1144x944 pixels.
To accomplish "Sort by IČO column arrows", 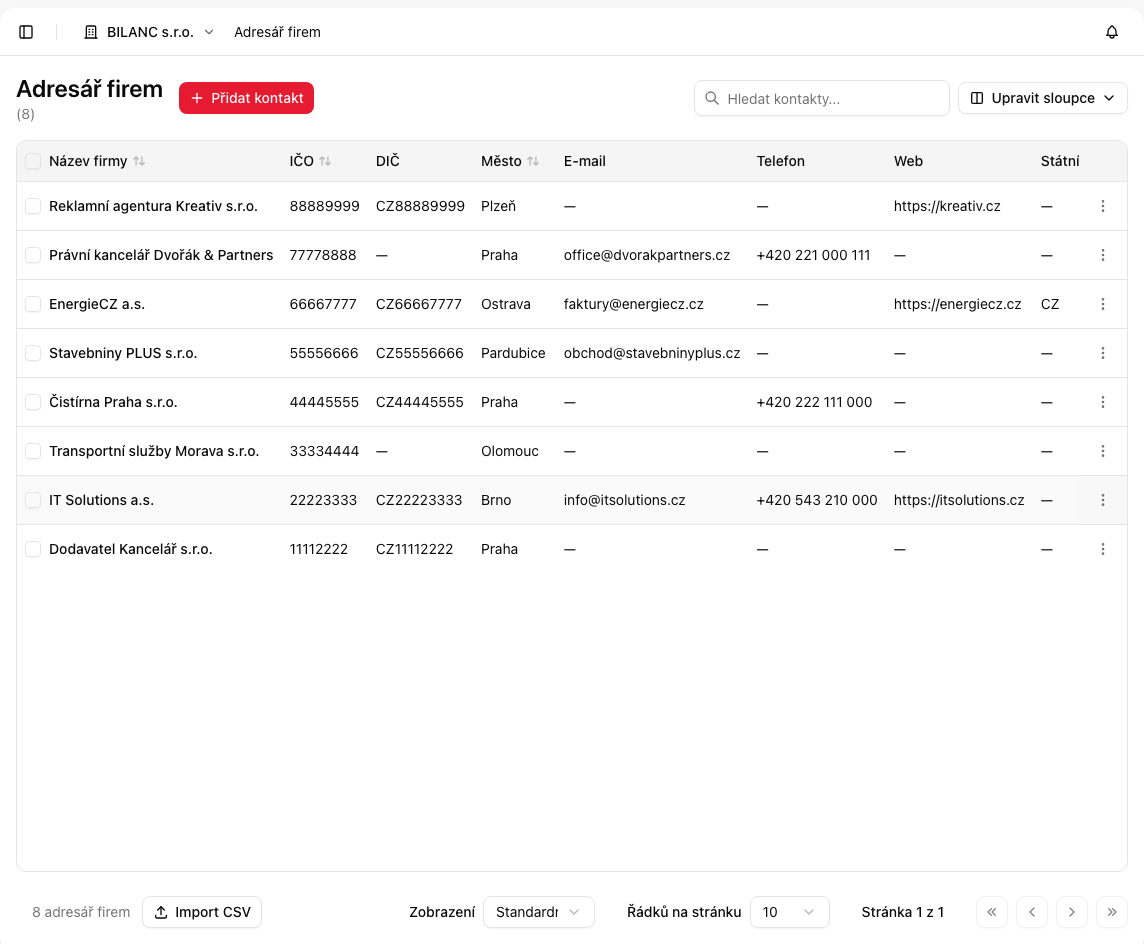I will click(325, 161).
